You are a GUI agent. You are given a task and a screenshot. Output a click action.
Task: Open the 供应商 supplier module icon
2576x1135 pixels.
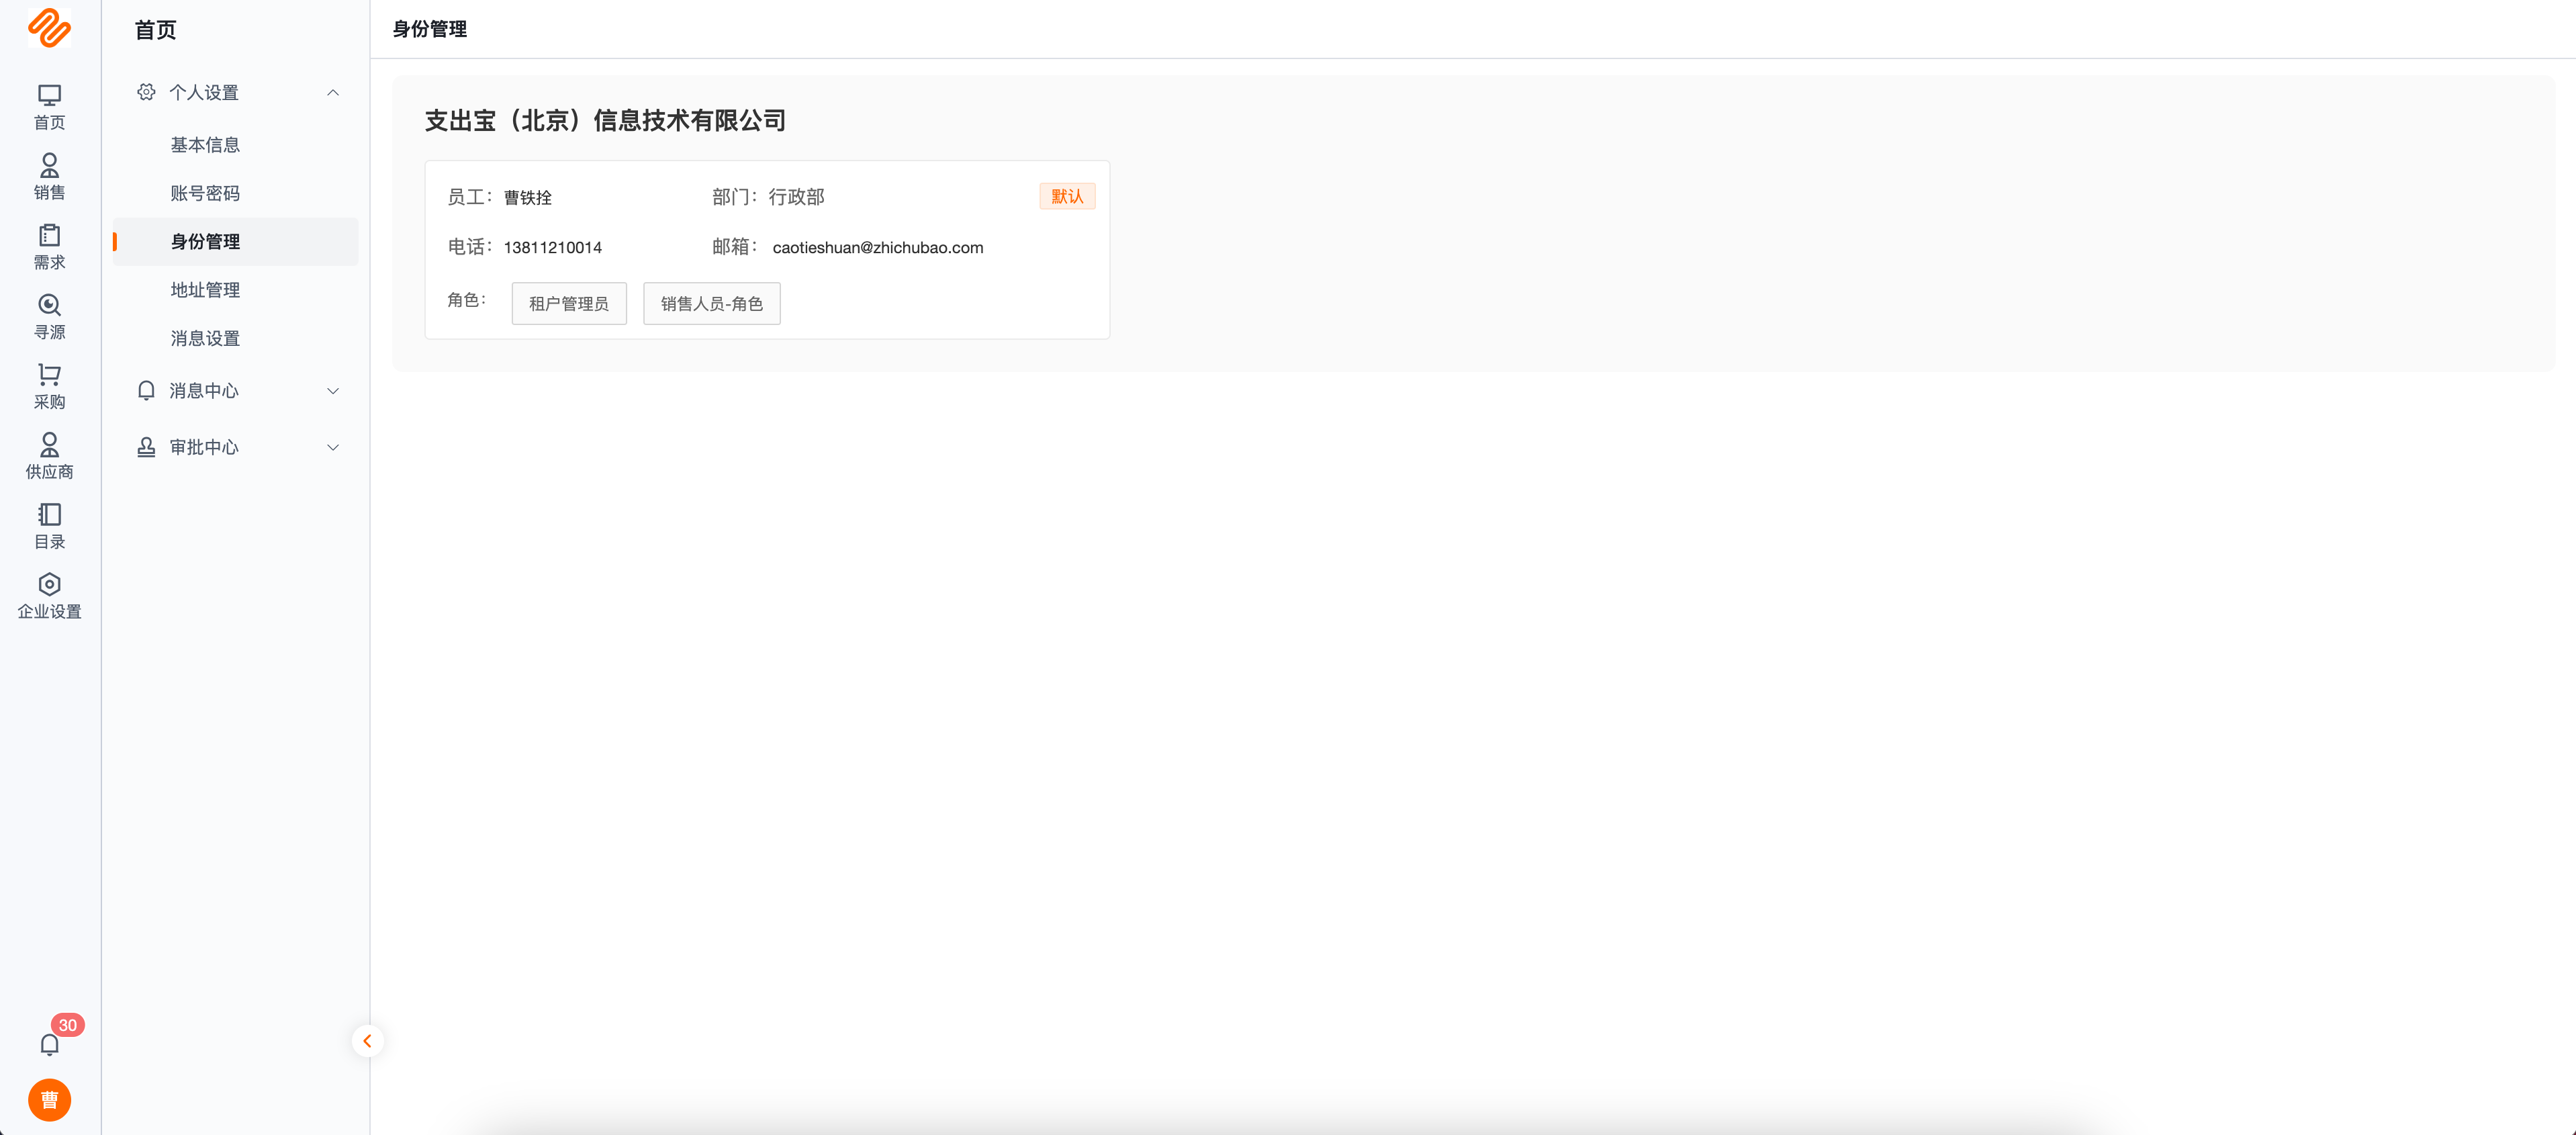point(49,457)
